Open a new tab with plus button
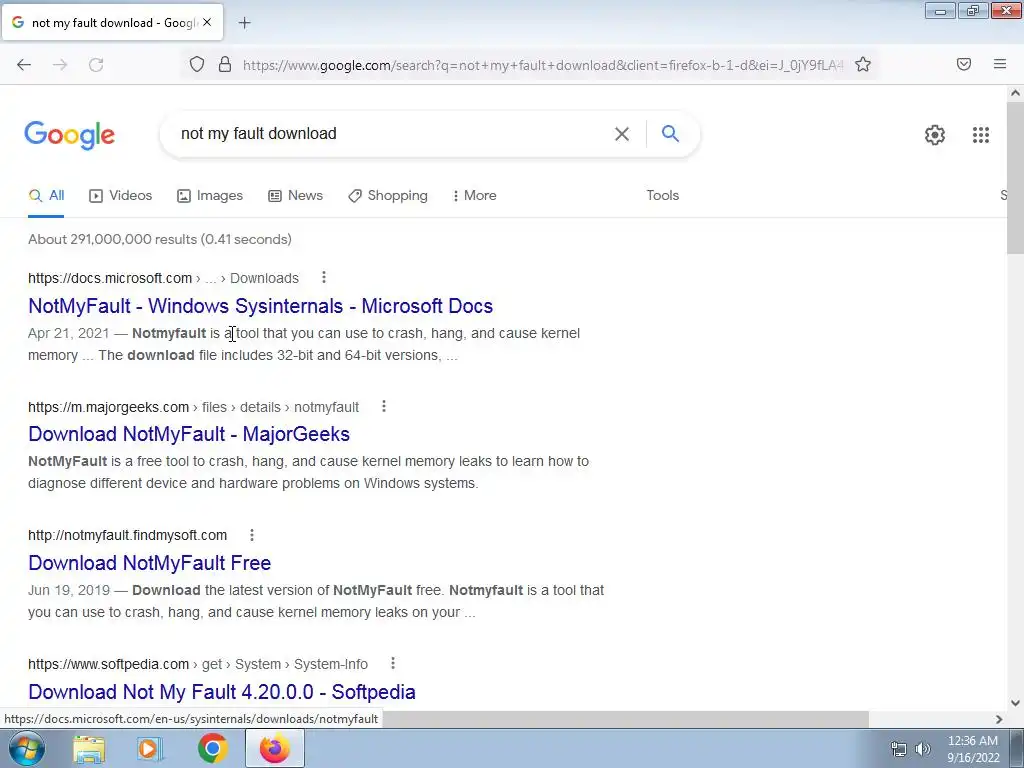Viewport: 1024px width, 768px height. pyautogui.click(x=244, y=23)
